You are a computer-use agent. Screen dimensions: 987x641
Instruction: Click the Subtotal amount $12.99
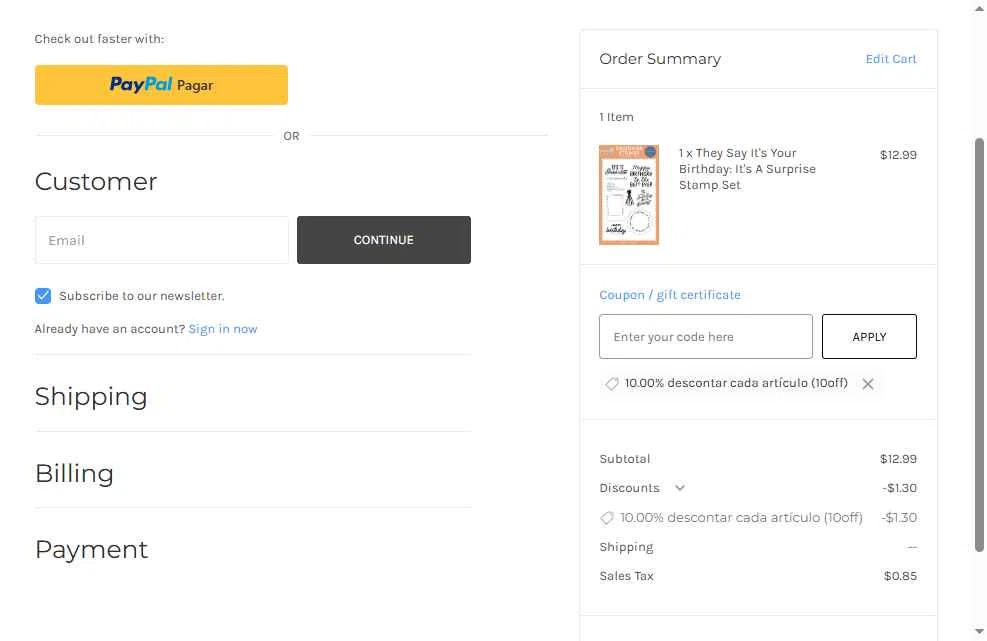(x=898, y=459)
